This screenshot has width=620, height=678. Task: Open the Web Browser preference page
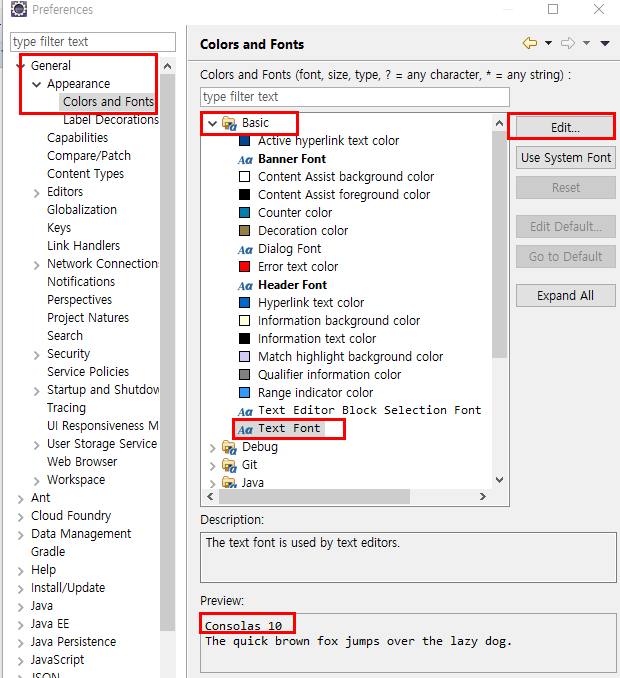[x=82, y=462]
